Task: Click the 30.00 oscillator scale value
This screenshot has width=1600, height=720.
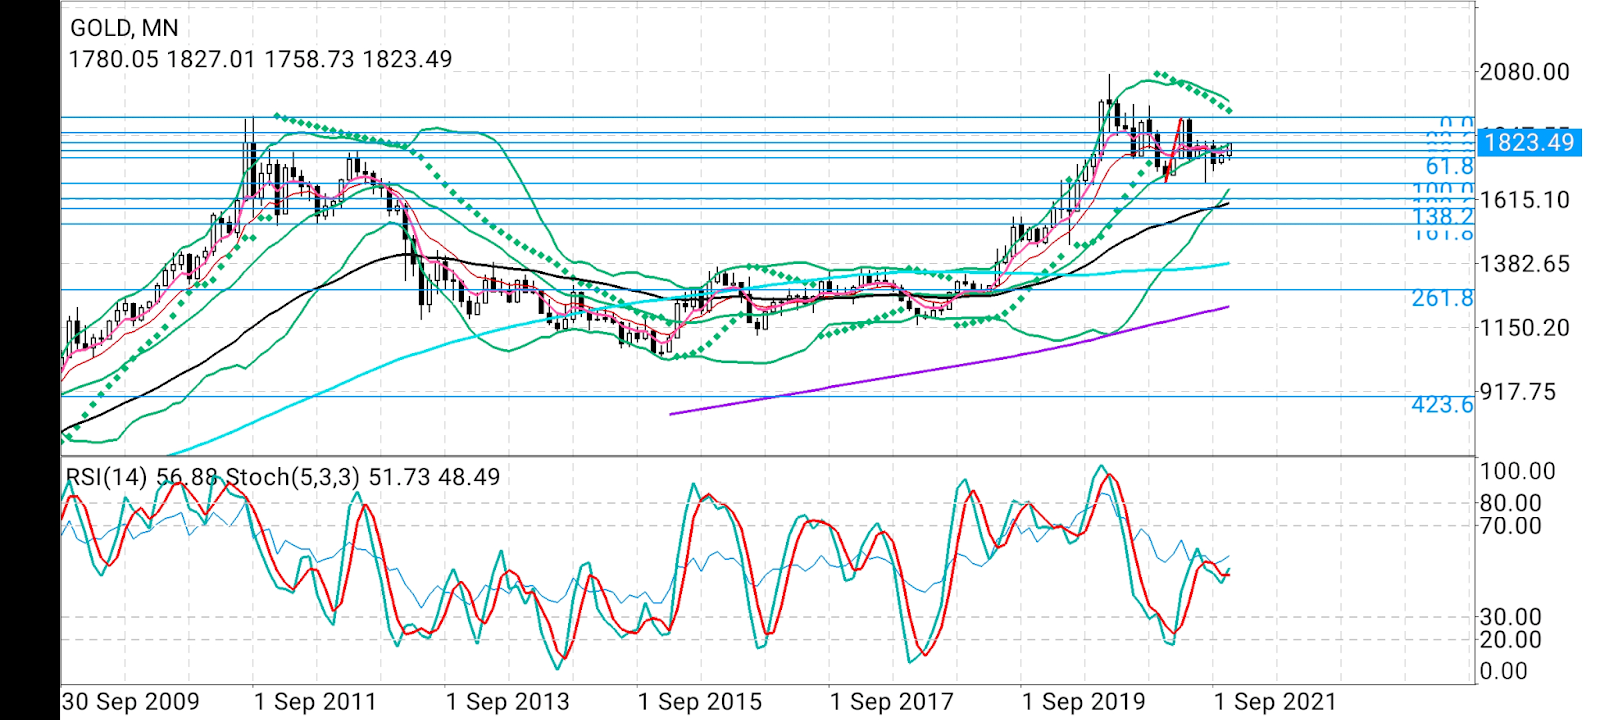Action: [1511, 617]
